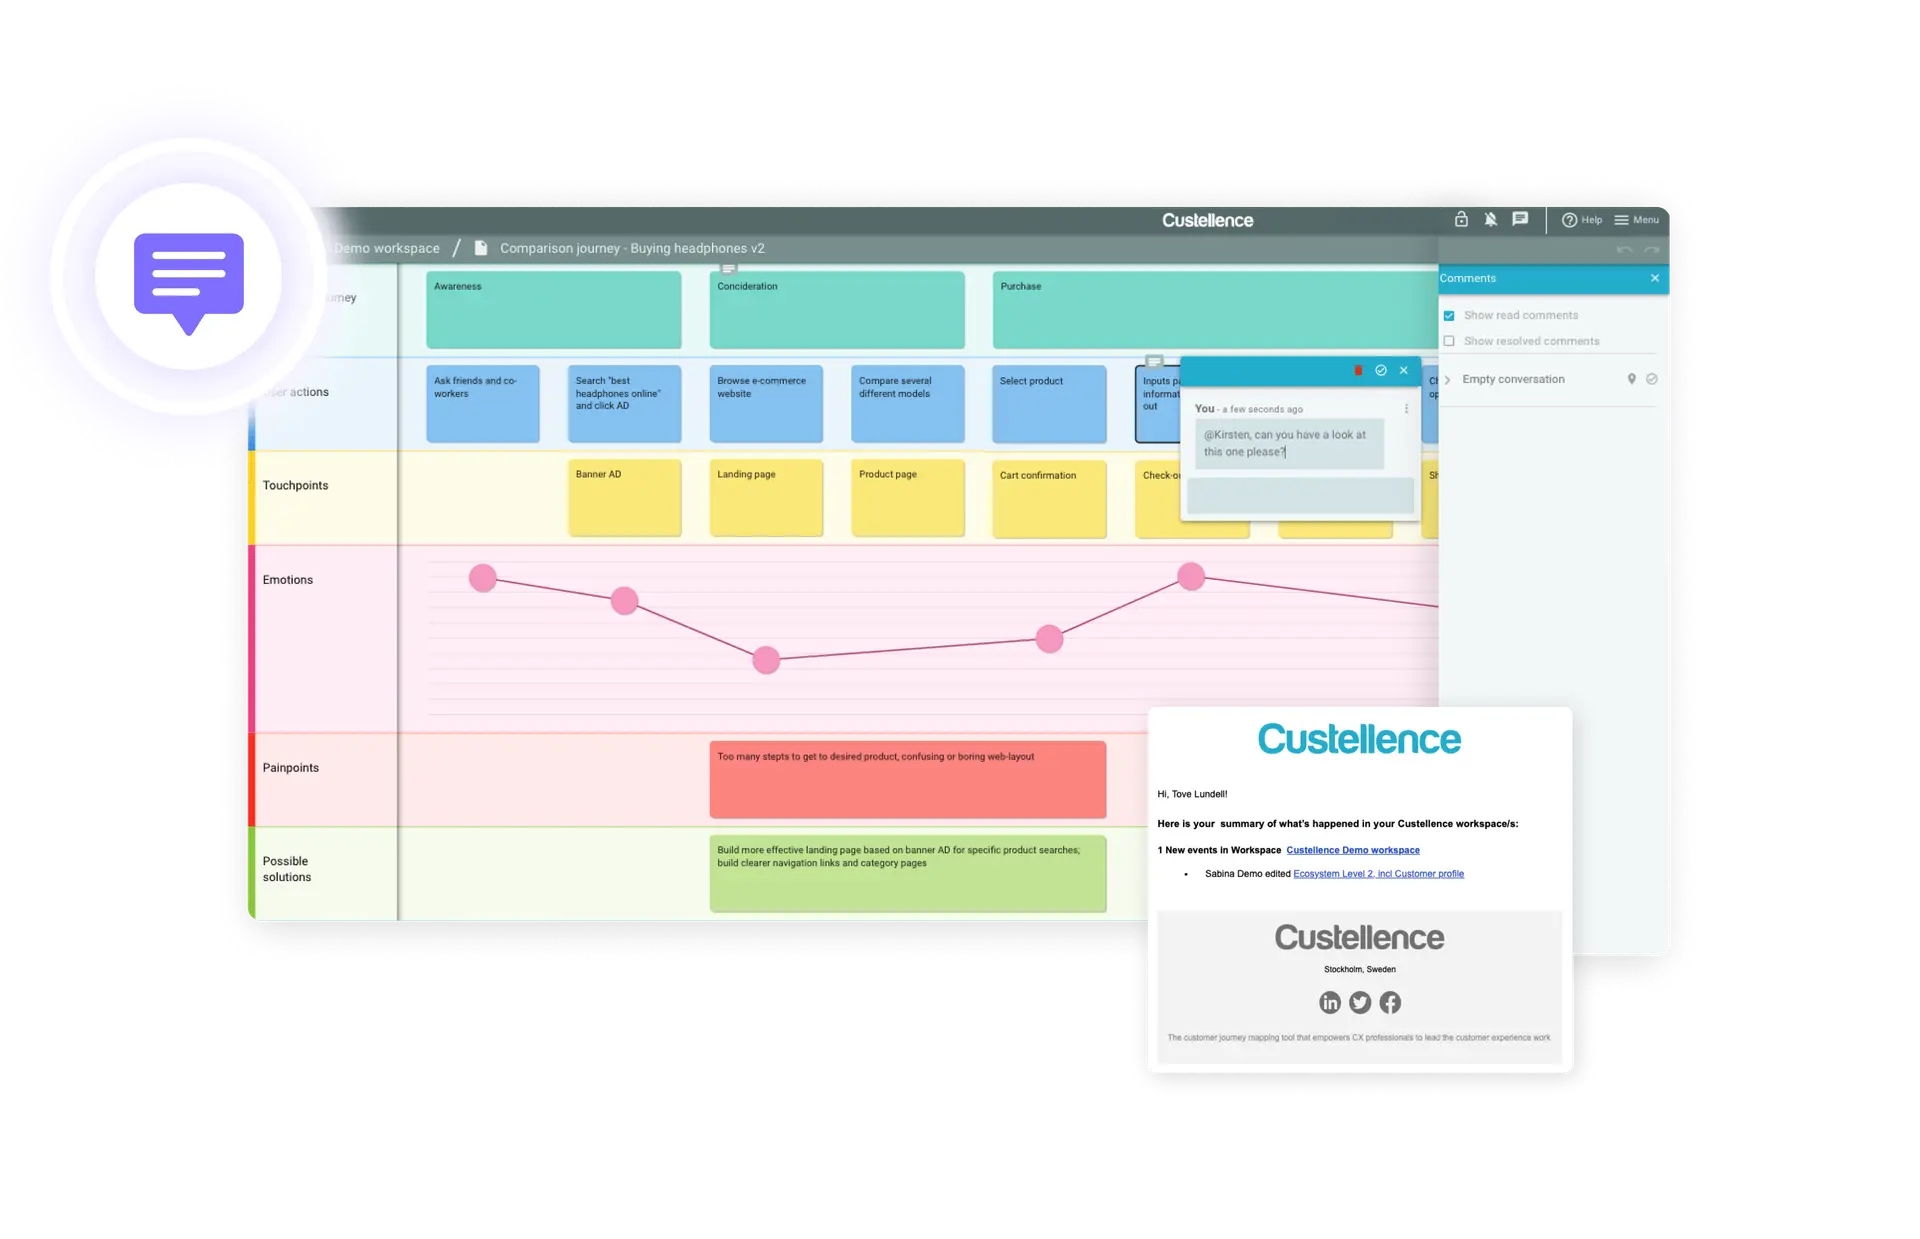
Task: Open Demo workspace breadcrumb
Action: [387, 248]
